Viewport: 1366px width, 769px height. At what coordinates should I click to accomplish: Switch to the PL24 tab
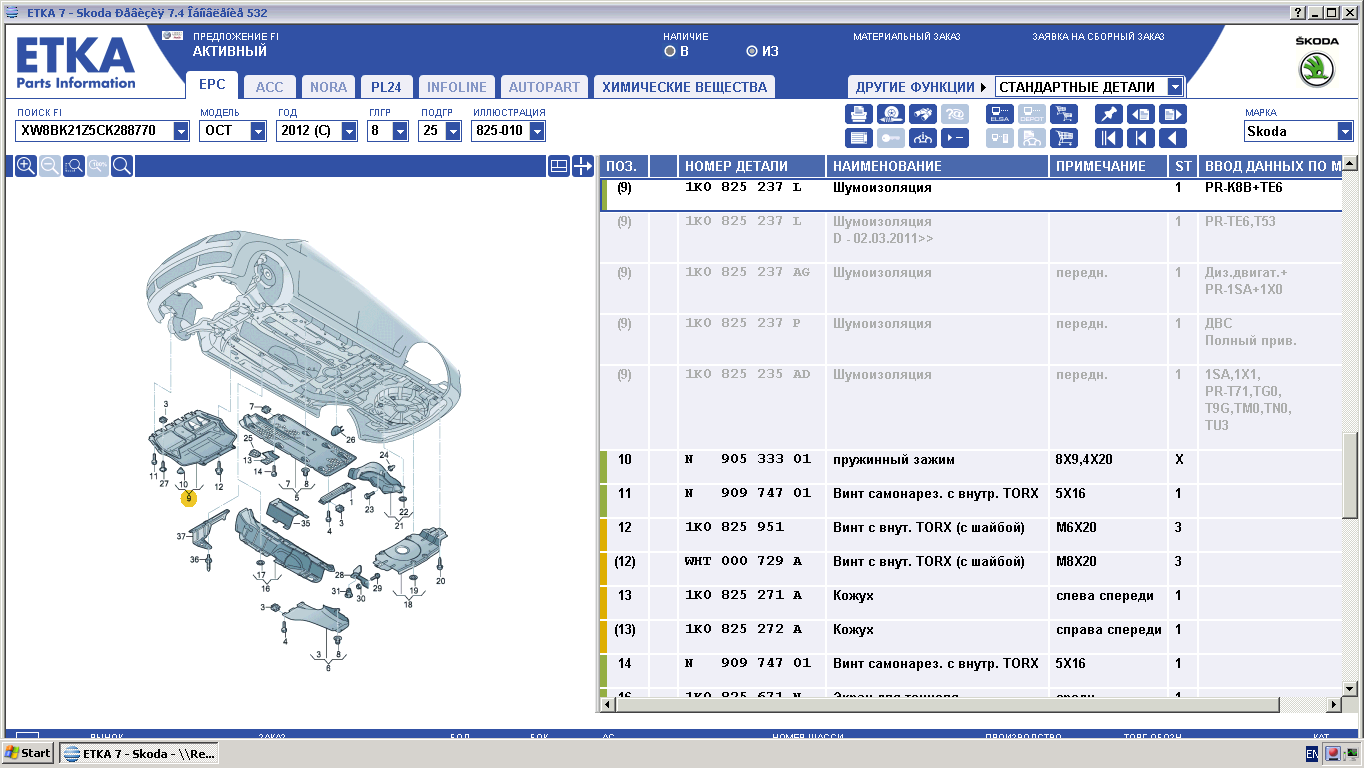[386, 87]
